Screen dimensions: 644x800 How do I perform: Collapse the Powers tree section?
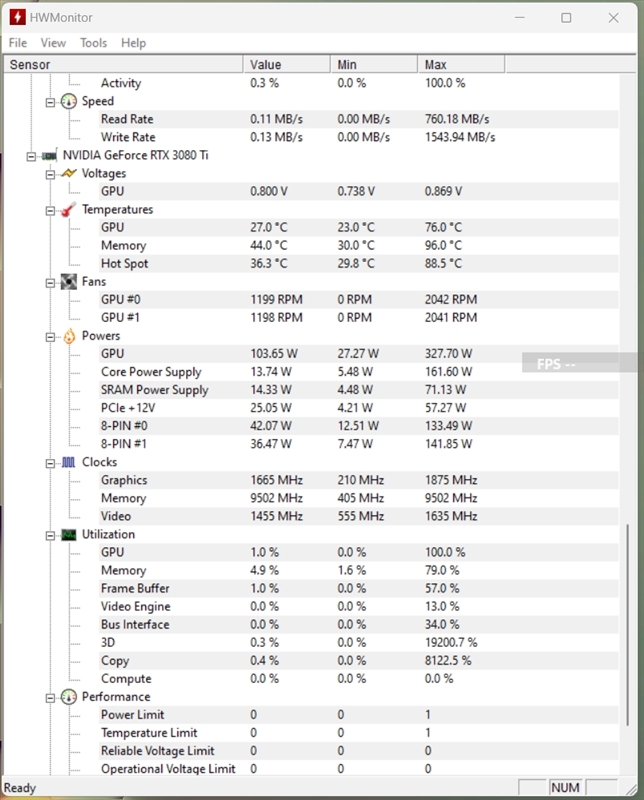click(51, 336)
